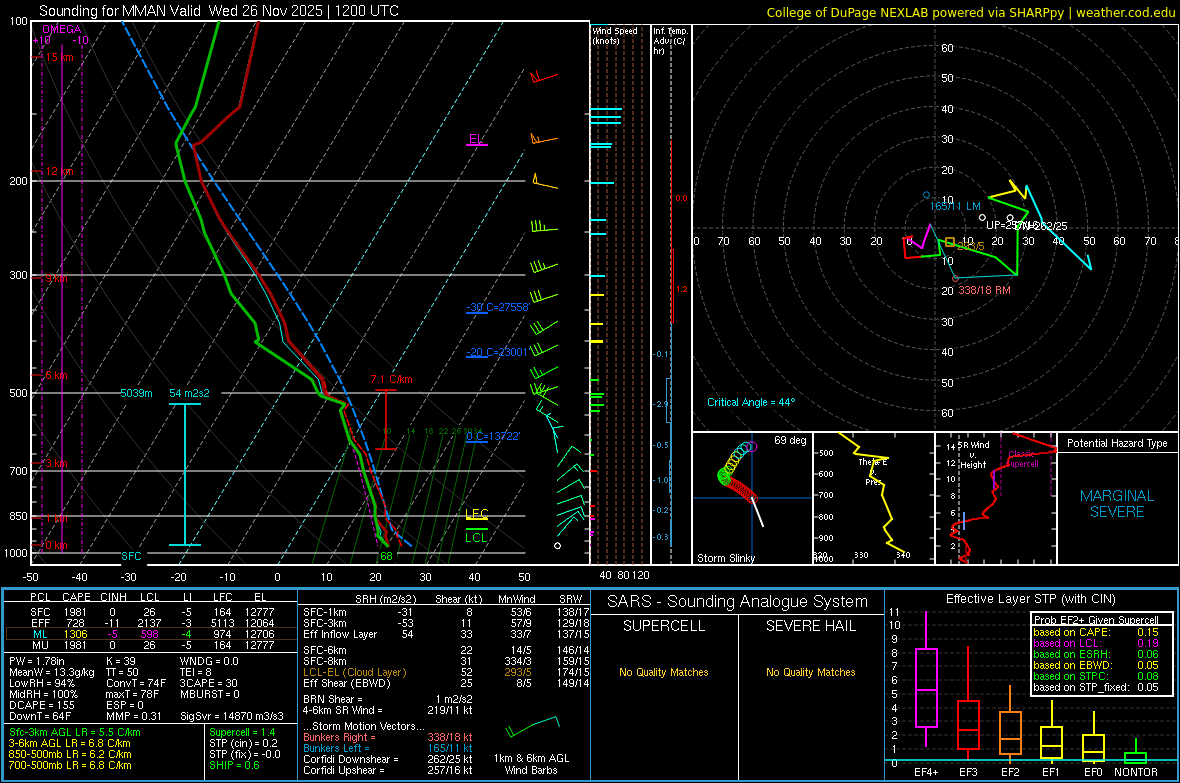Click the 'Sfc-3km AGL LR = 5.5 C/km' line
The width and height of the screenshot is (1180, 783).
(75, 732)
